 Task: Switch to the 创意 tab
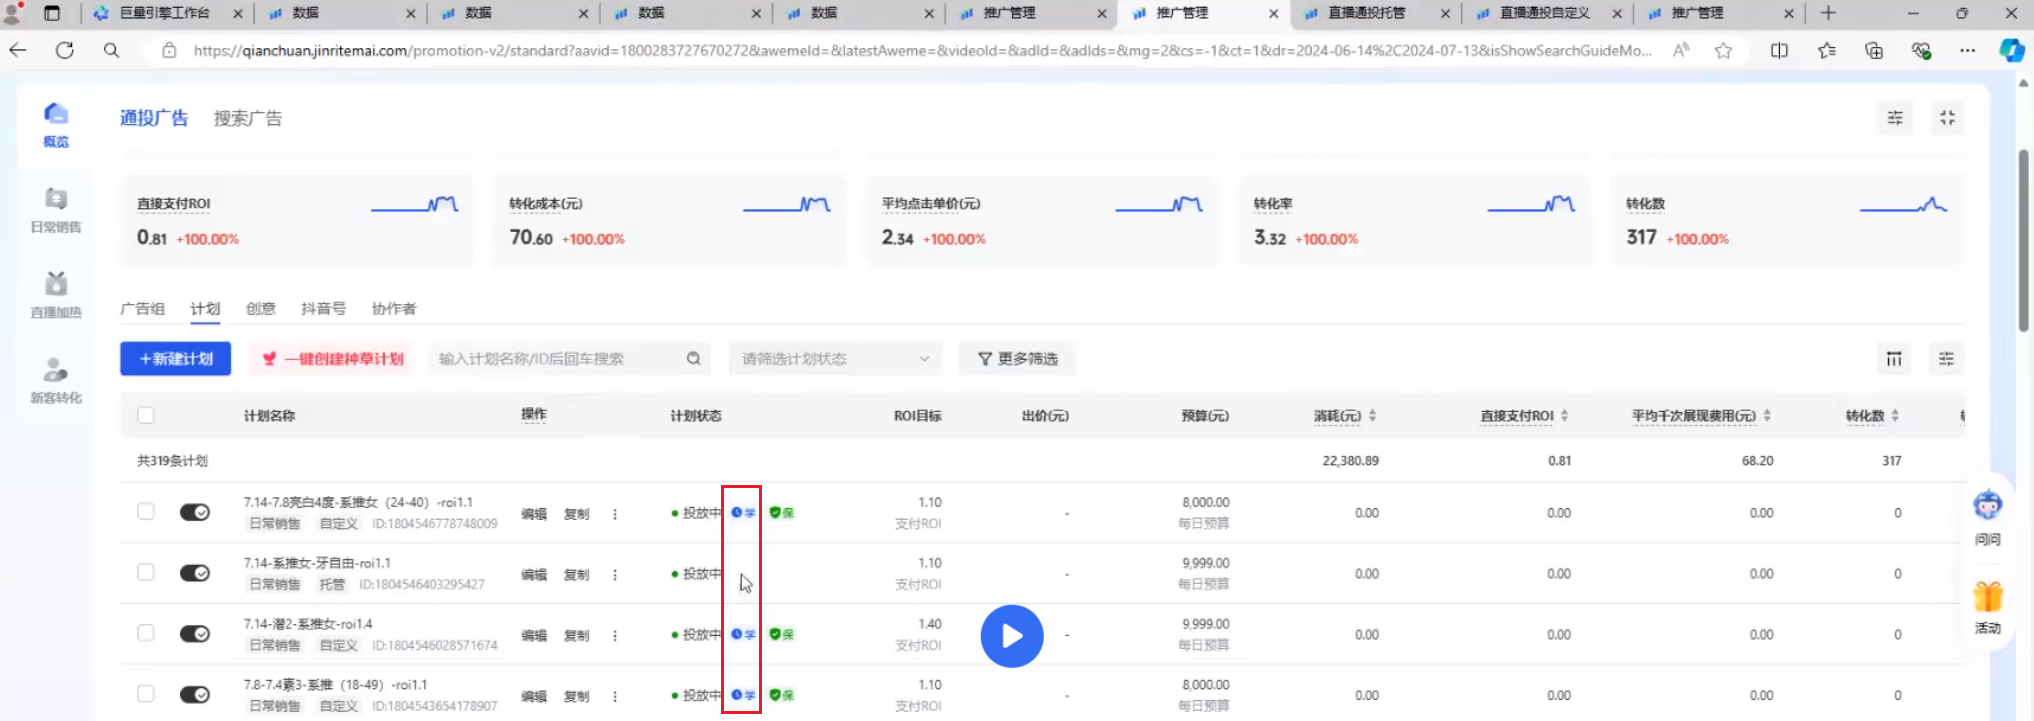(x=260, y=308)
